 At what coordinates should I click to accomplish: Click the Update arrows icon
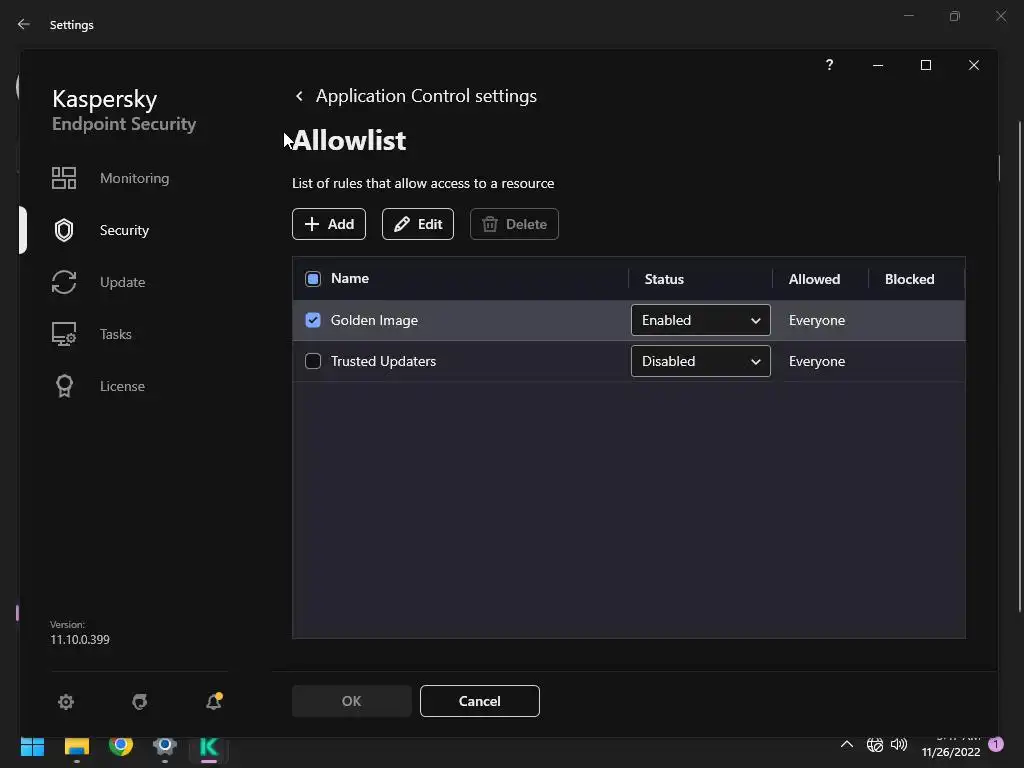64,282
